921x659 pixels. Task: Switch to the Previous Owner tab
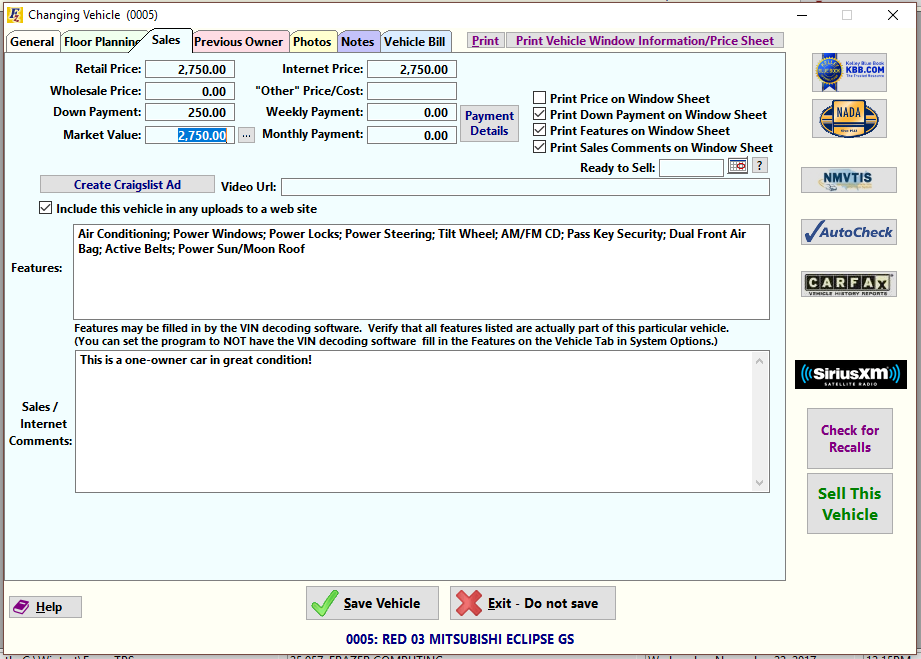(x=240, y=41)
